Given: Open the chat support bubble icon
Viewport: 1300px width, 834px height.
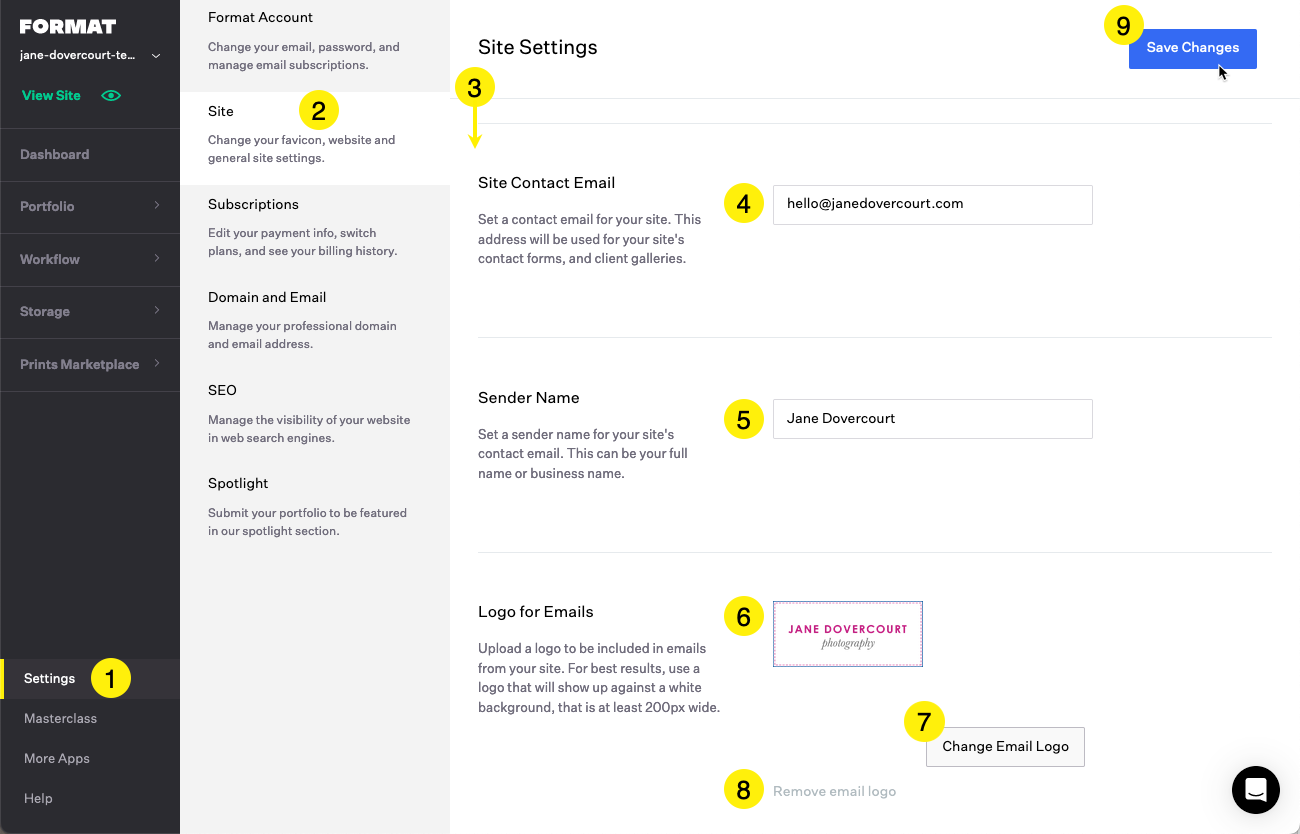Looking at the screenshot, I should (1255, 790).
